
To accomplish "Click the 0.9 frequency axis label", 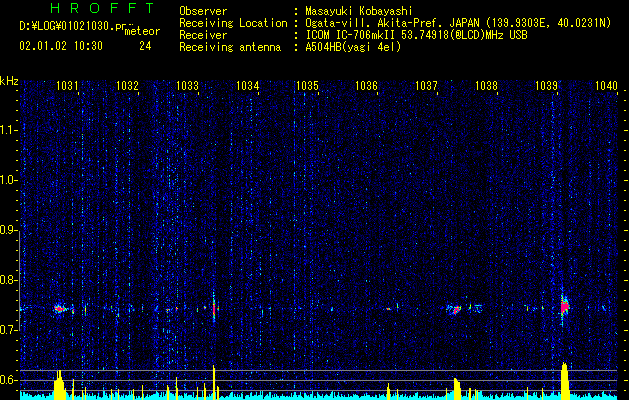I will 8,230.
